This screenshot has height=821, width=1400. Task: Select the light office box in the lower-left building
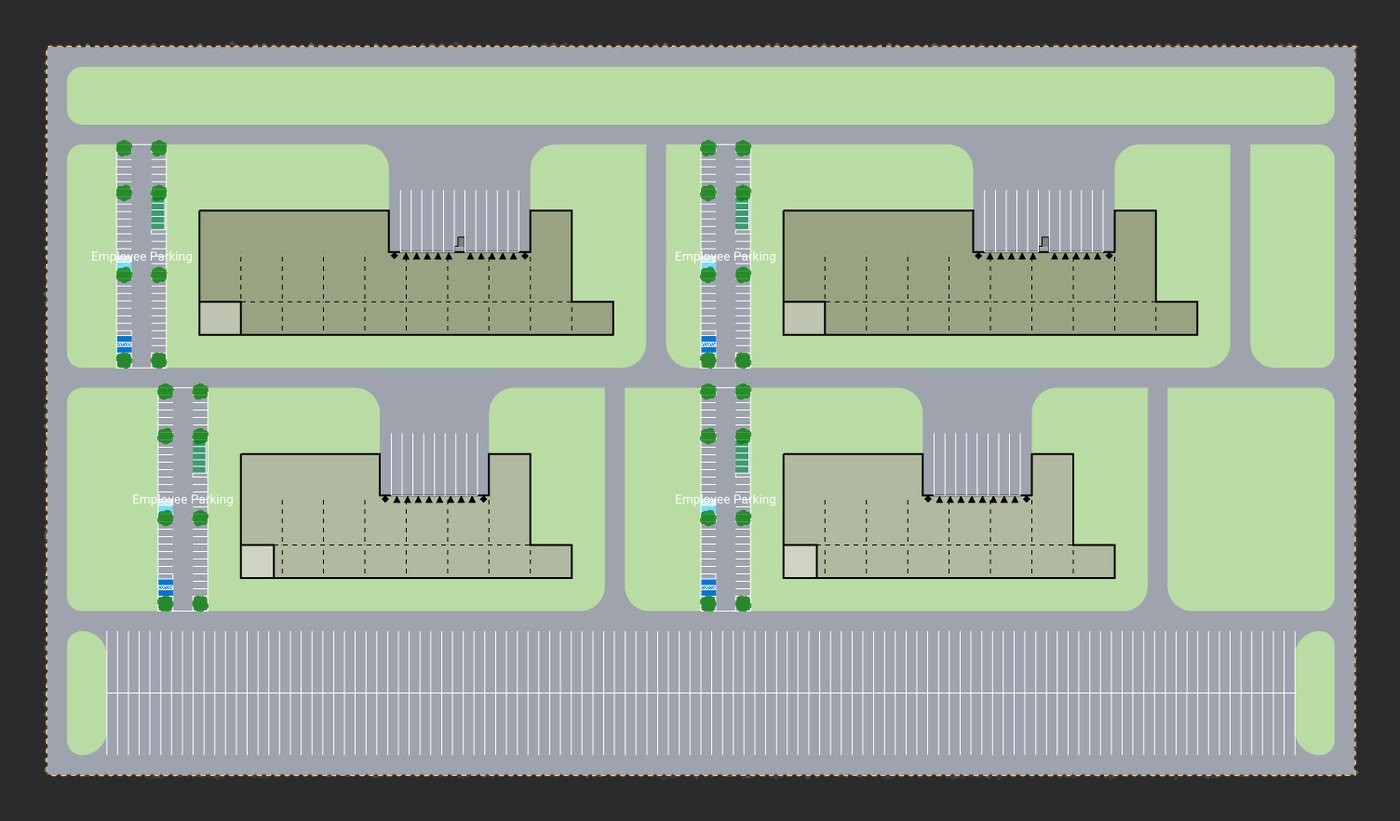(257, 561)
